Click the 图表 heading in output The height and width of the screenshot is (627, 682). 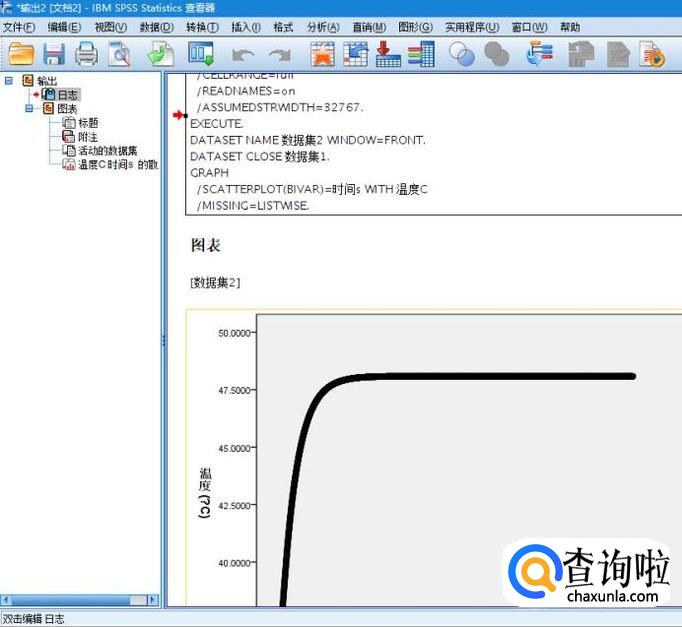[206, 245]
